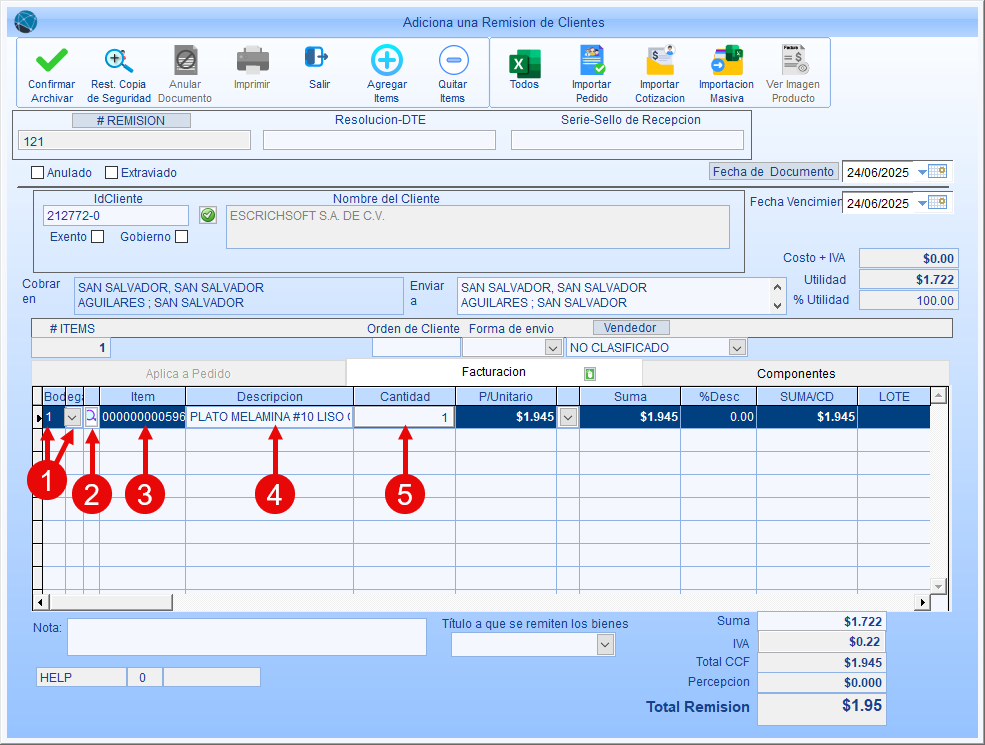The image size is (985, 745).
Task: Open Importar Pedido tool
Action: tap(591, 62)
